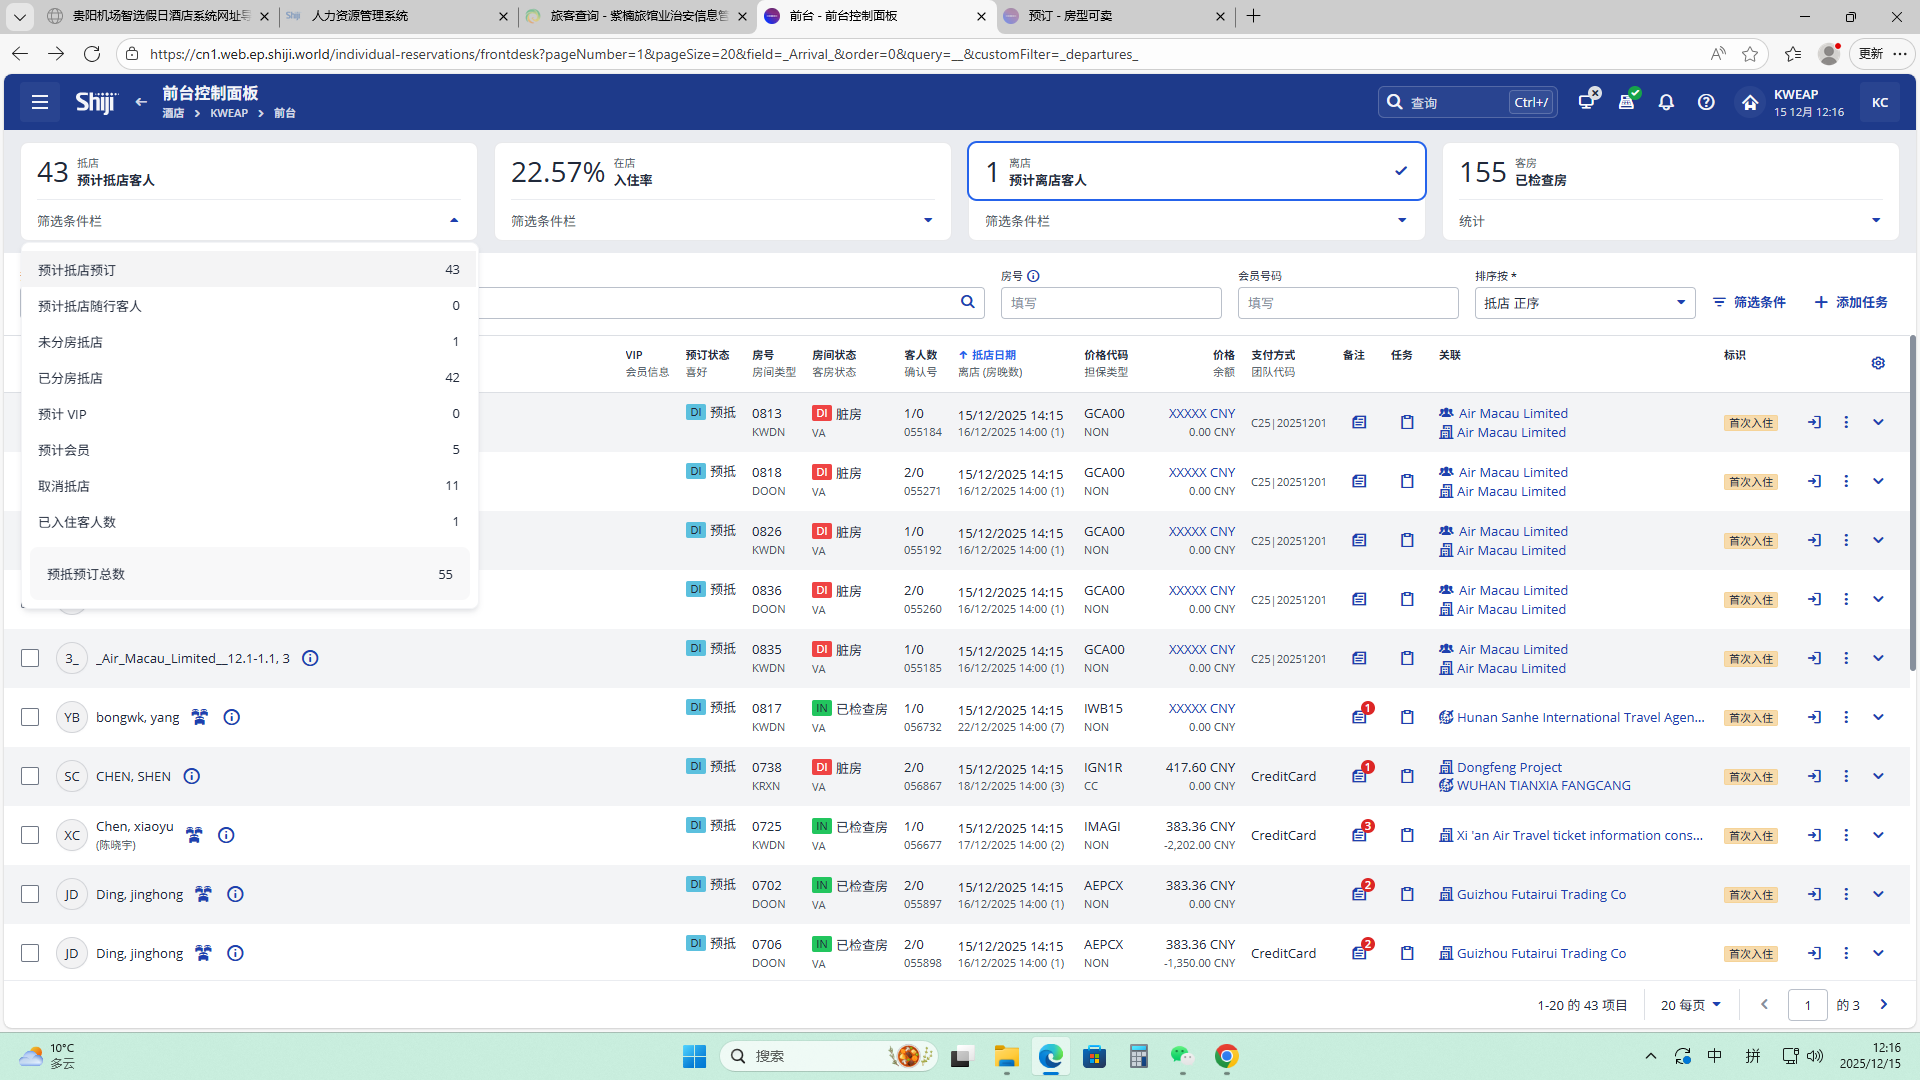Open the hamburger navigation menu

point(40,102)
